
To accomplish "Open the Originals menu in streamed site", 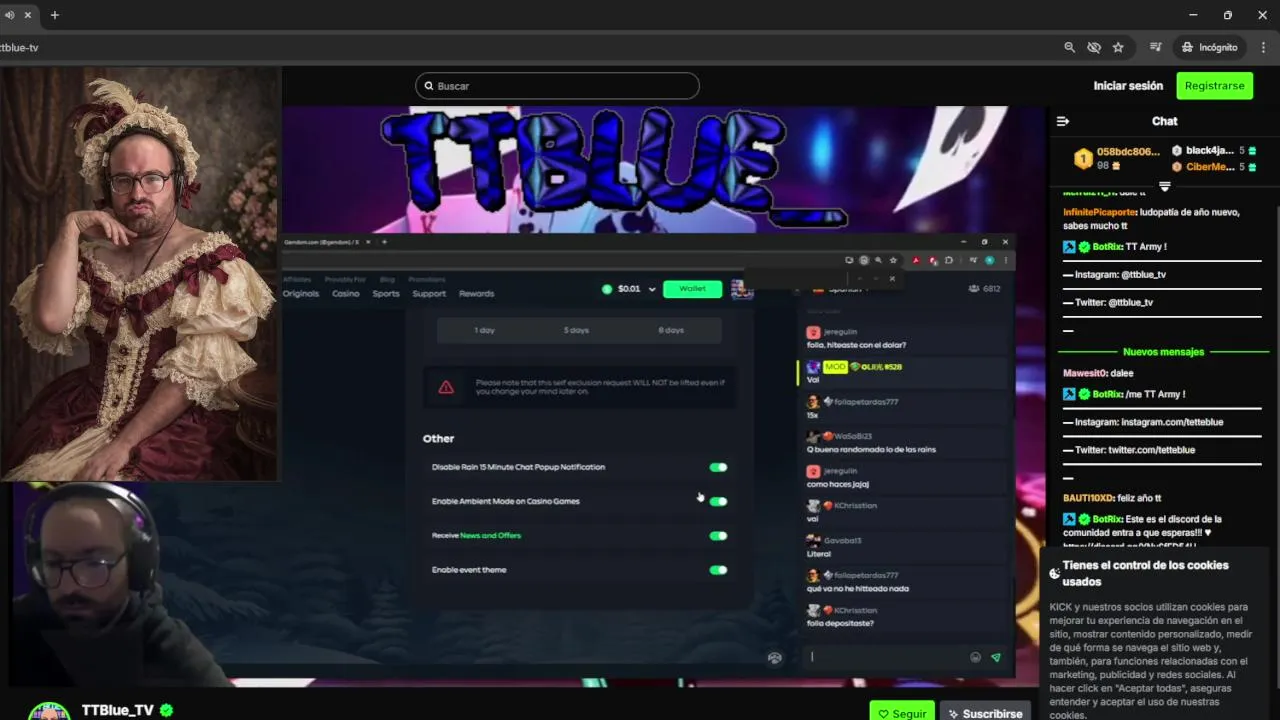I will (301, 293).
